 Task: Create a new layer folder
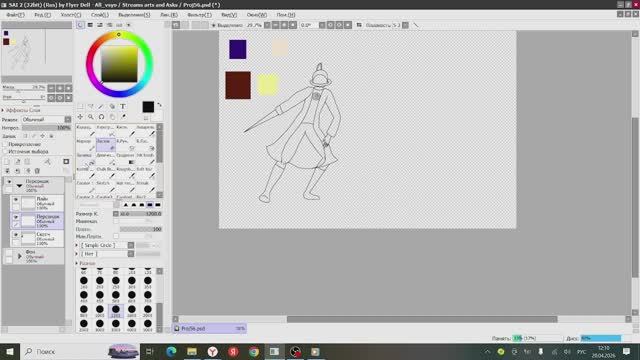[x=27, y=162]
